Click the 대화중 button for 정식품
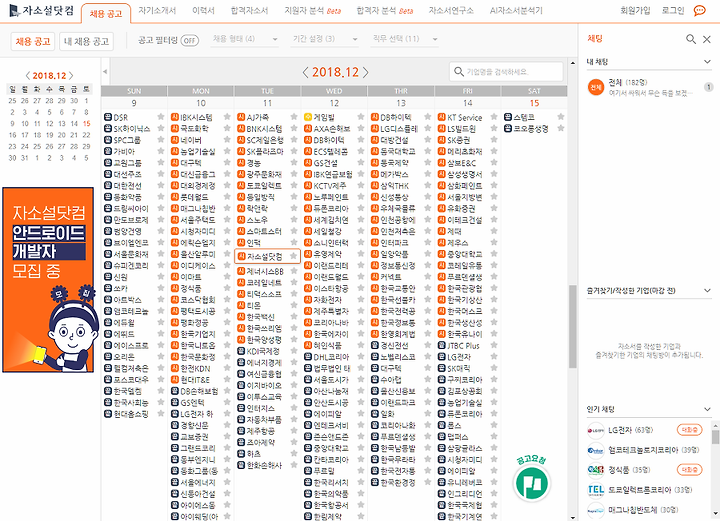The height and width of the screenshot is (521, 720). (x=690, y=470)
